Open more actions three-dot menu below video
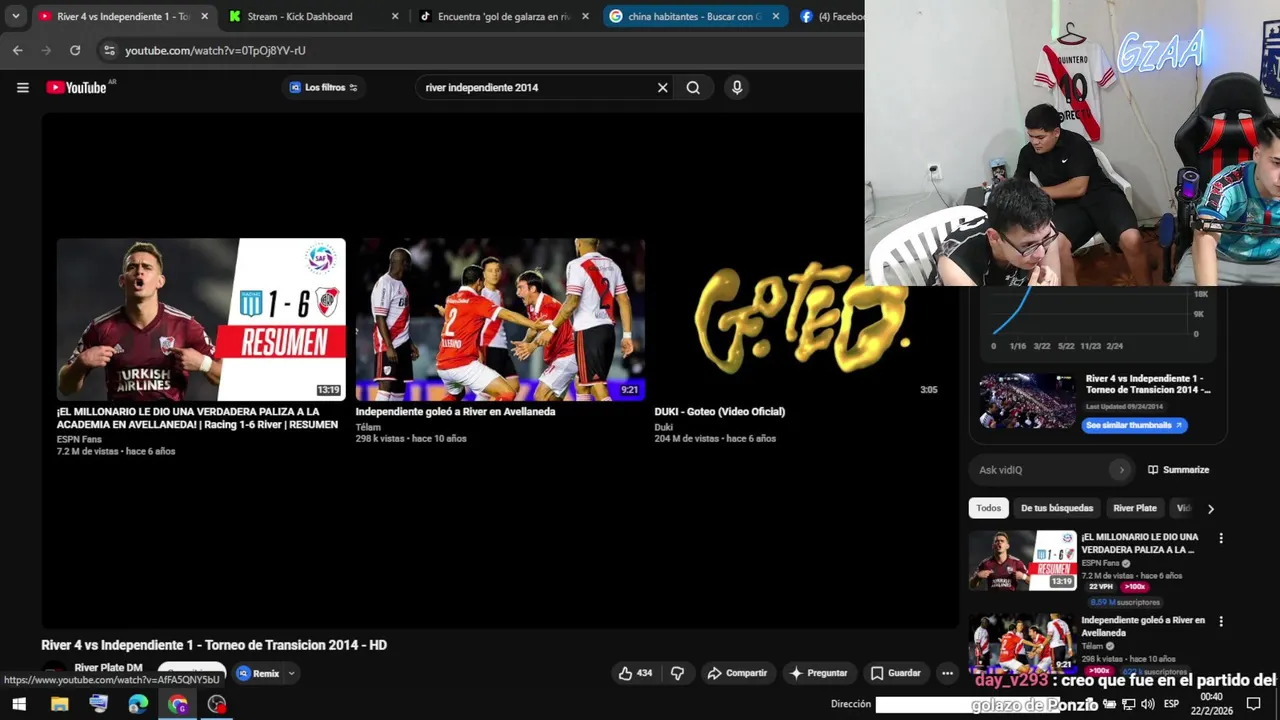The width and height of the screenshot is (1280, 720). 947,673
